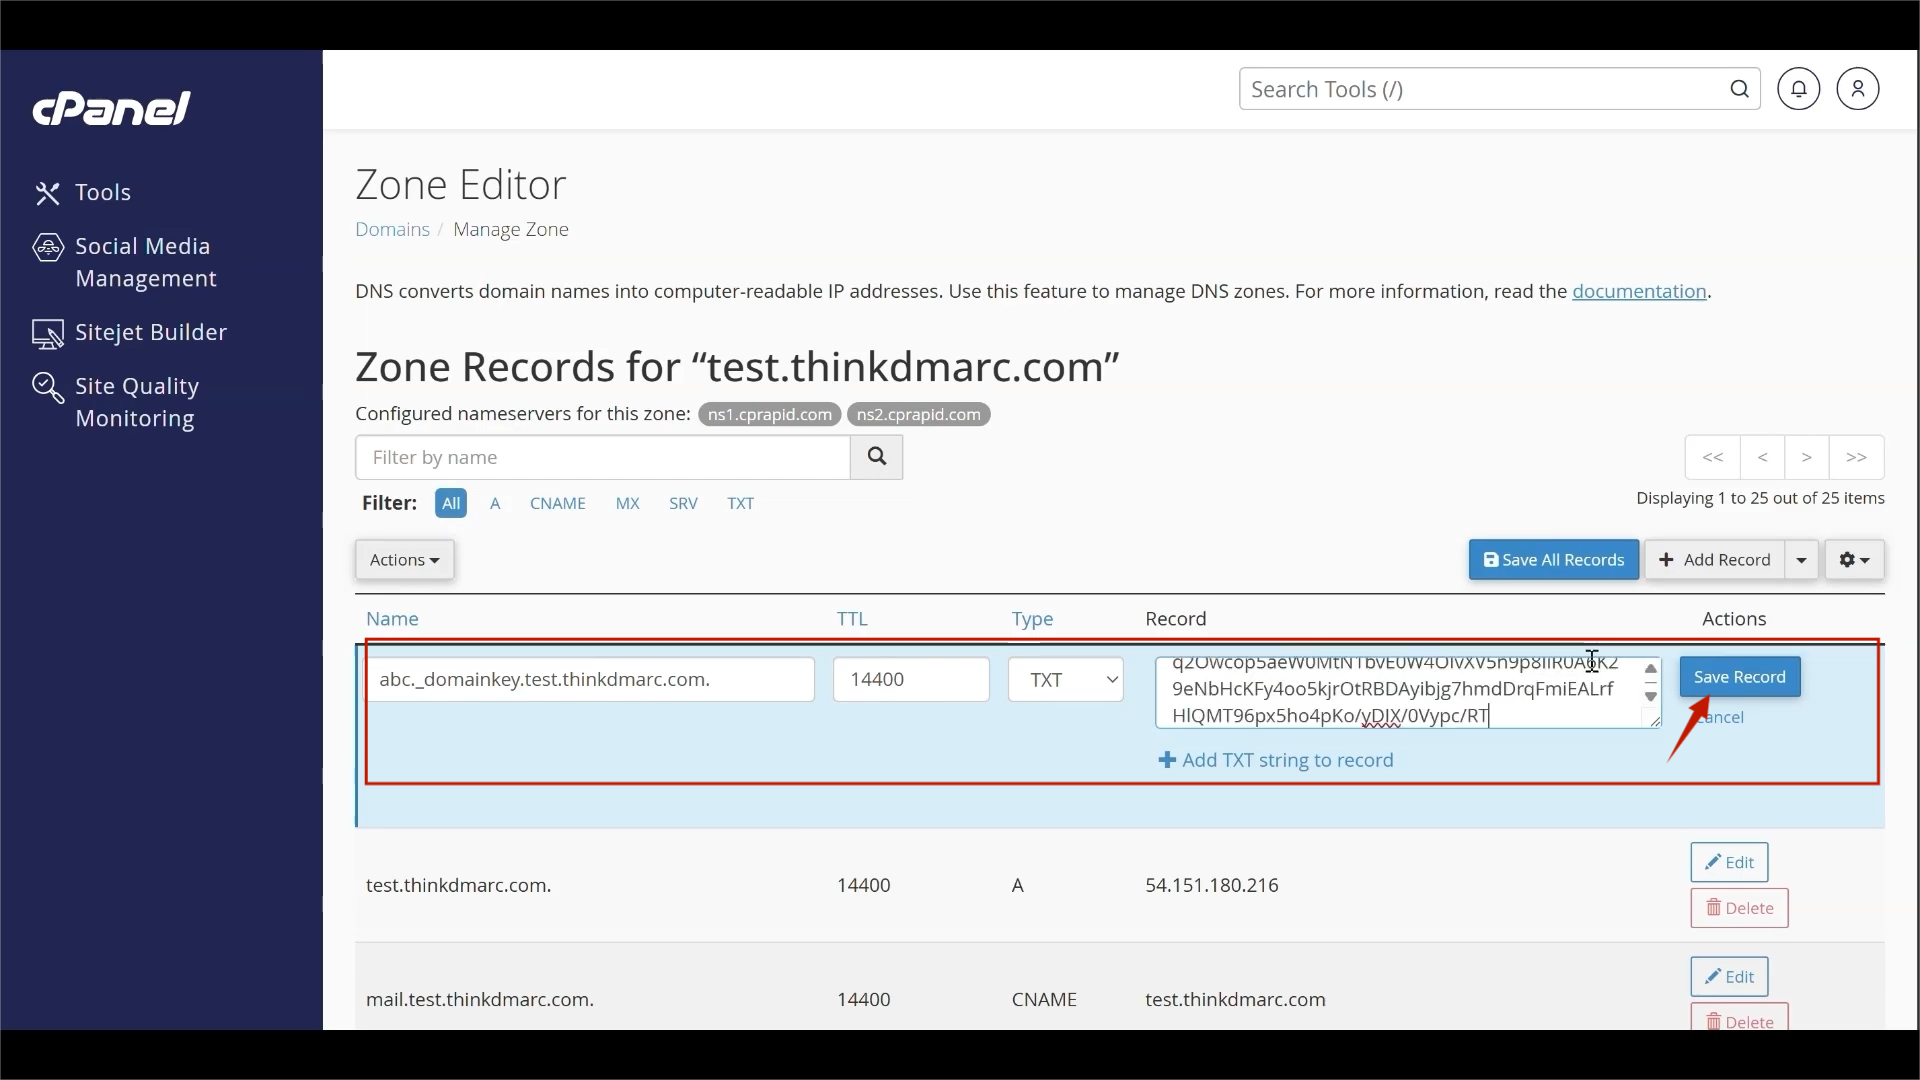Click the cPanel logo
This screenshot has height=1080, width=1920.
pyautogui.click(x=111, y=108)
